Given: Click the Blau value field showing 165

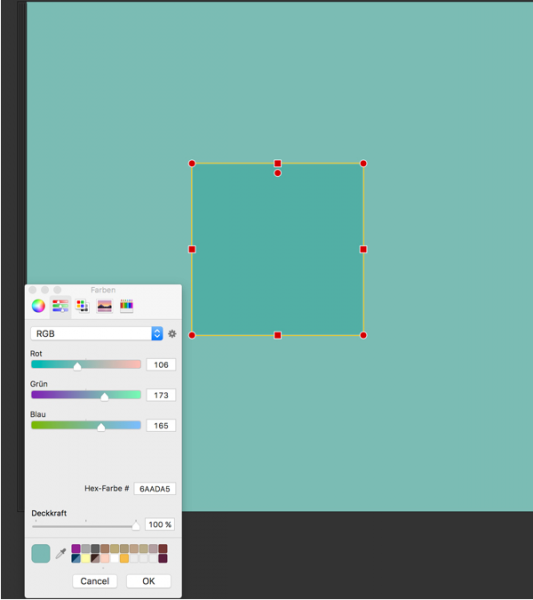Looking at the screenshot, I should pyautogui.click(x=161, y=426).
